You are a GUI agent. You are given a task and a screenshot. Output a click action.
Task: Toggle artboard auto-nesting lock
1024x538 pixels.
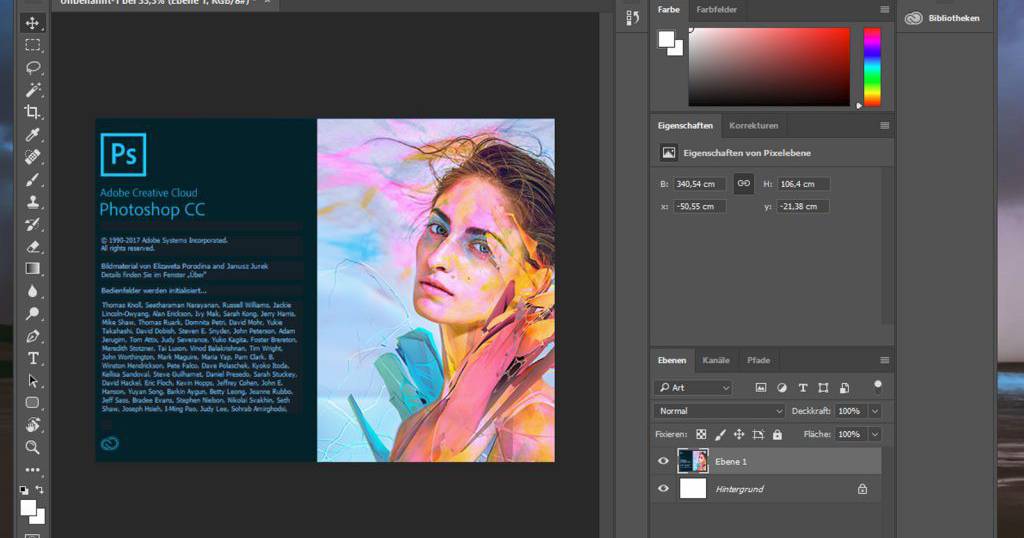pos(758,434)
